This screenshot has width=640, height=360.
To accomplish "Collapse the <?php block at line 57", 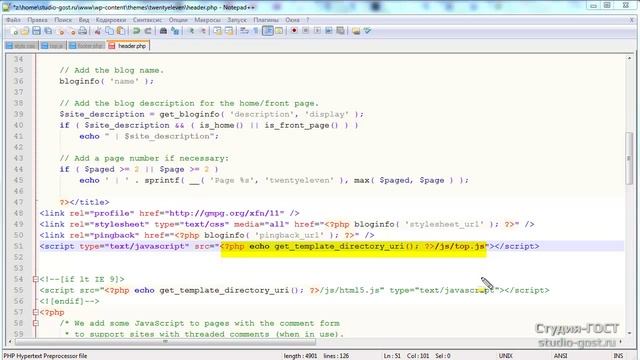I will [x=36, y=312].
